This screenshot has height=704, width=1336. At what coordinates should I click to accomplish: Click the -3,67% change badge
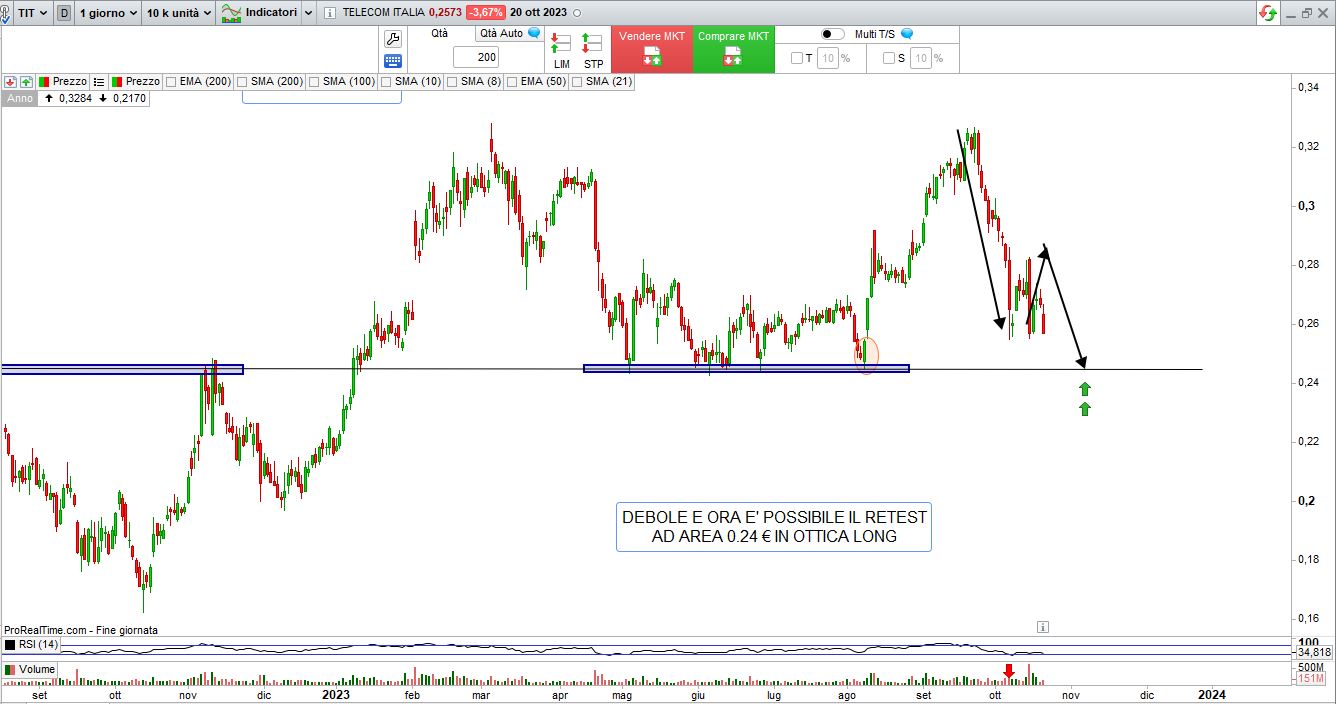point(486,13)
